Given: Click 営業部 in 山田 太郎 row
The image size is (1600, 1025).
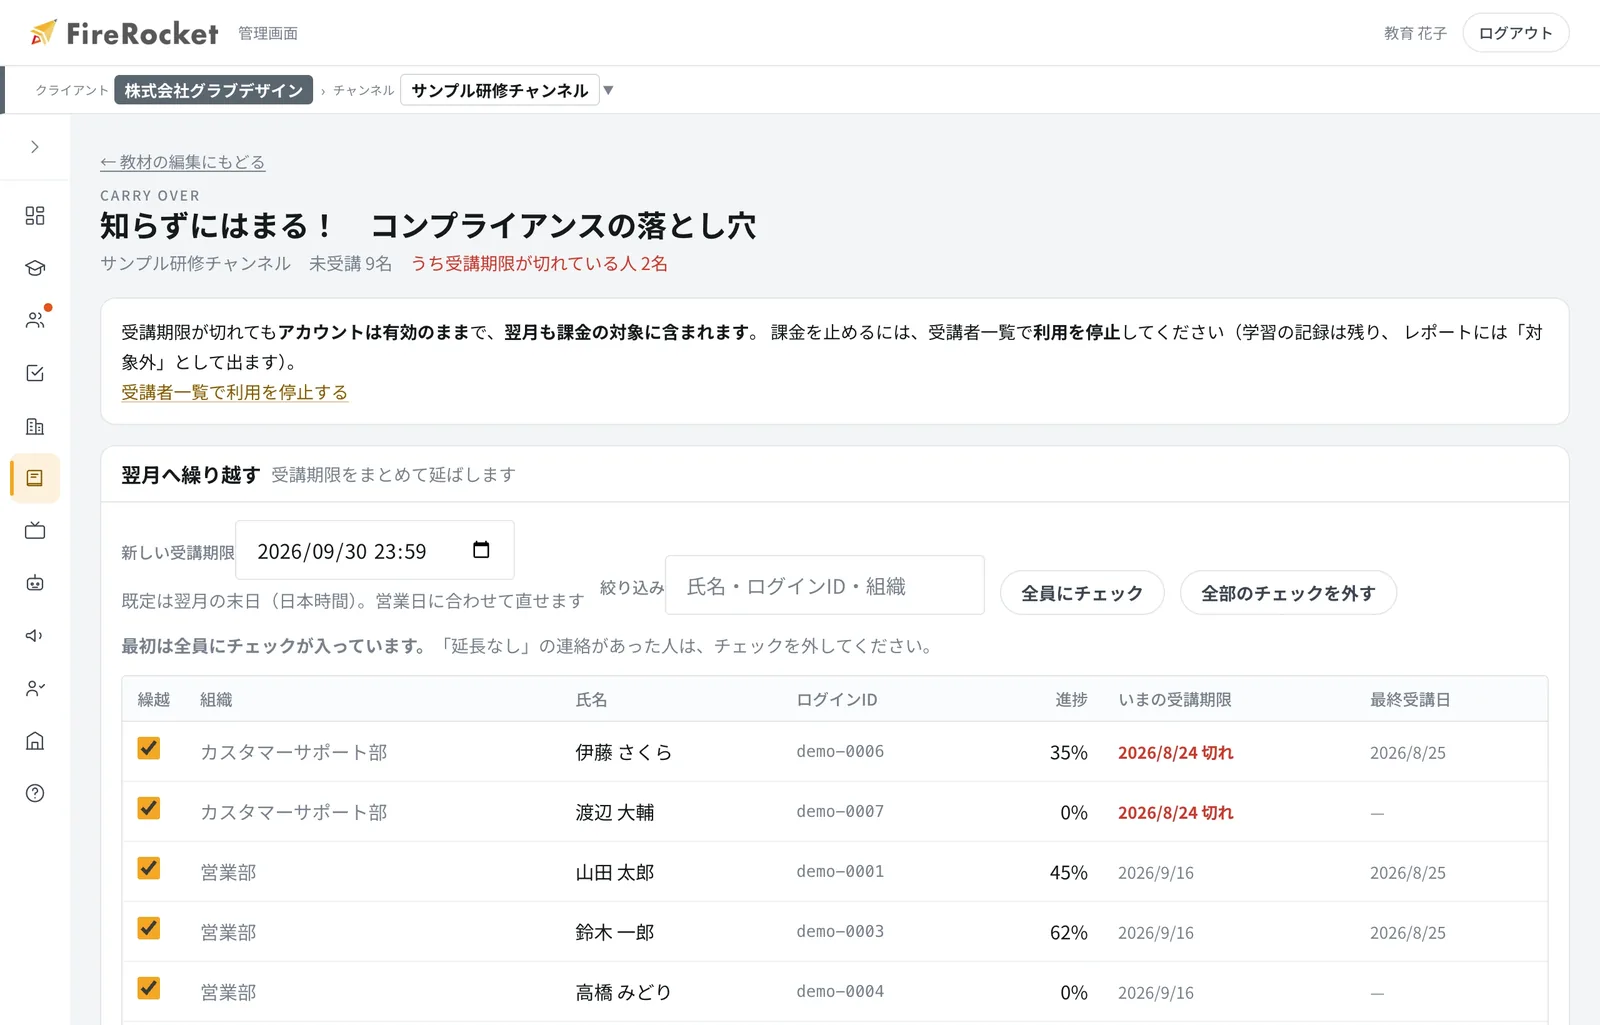Looking at the screenshot, I should (228, 872).
